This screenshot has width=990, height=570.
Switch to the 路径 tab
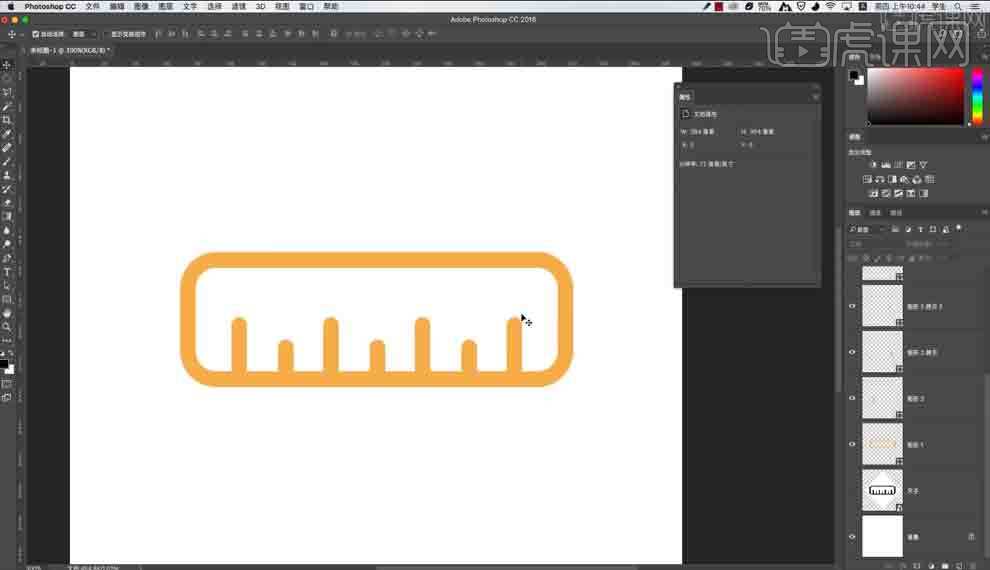[896, 213]
